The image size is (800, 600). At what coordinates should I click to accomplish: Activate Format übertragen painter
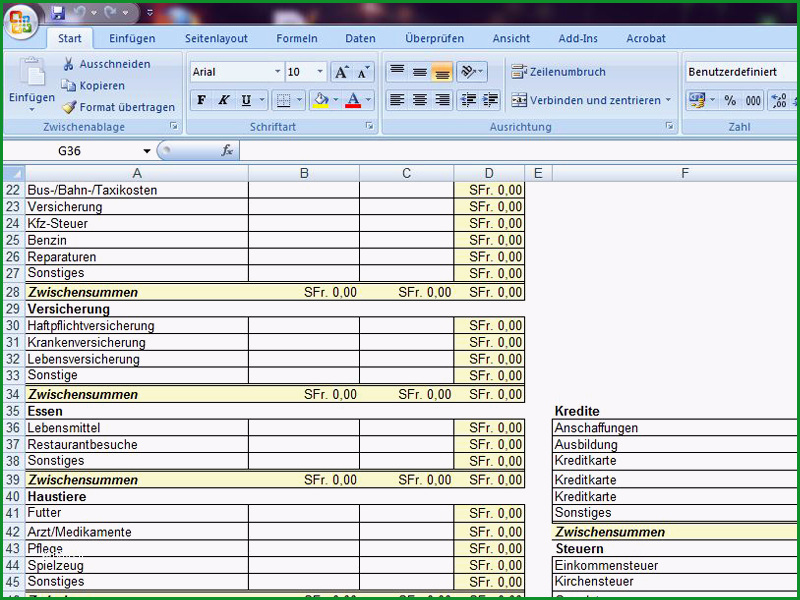(x=118, y=107)
